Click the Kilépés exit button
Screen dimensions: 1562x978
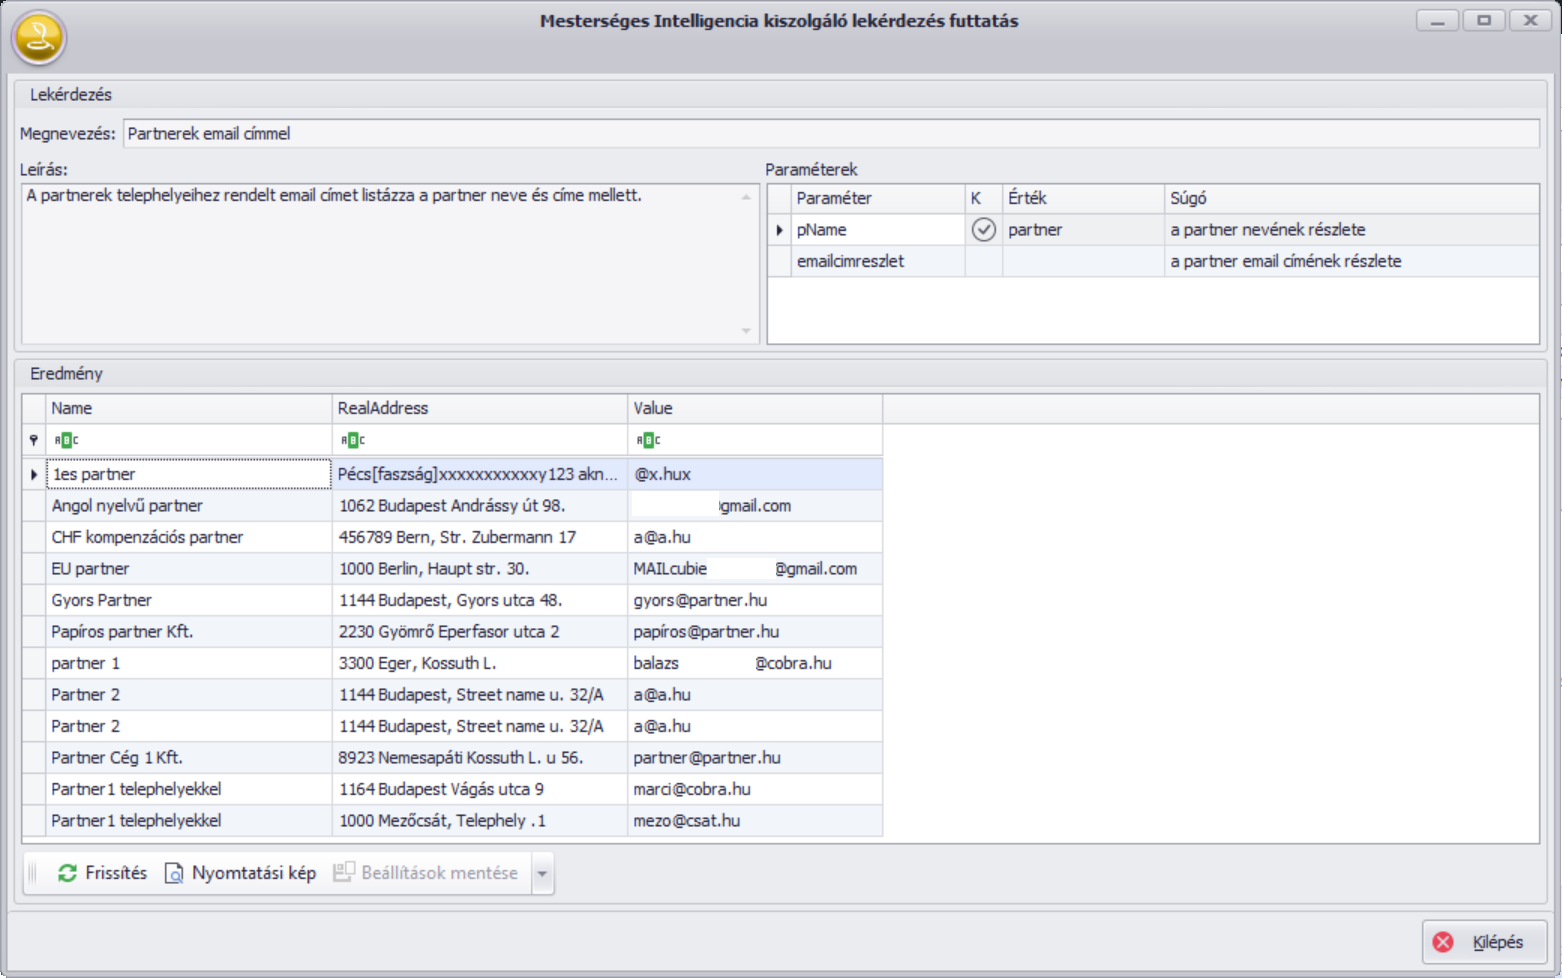click(x=1484, y=942)
